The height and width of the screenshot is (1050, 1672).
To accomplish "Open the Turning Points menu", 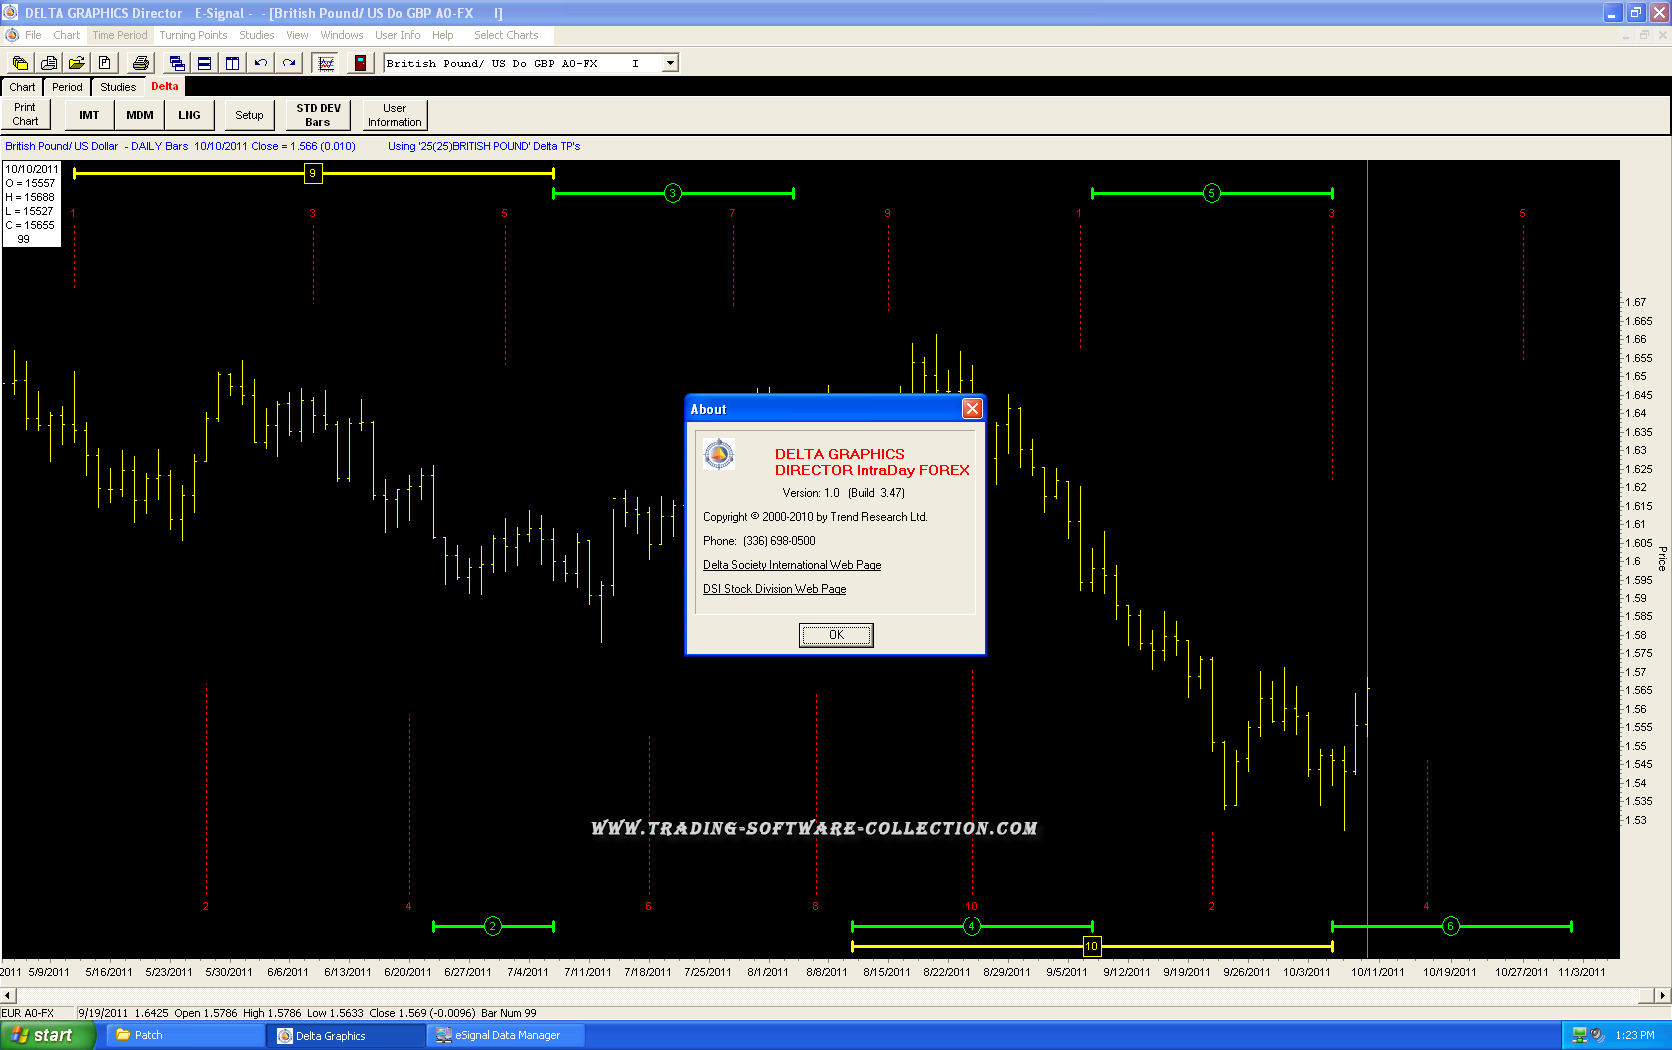I will click(193, 35).
